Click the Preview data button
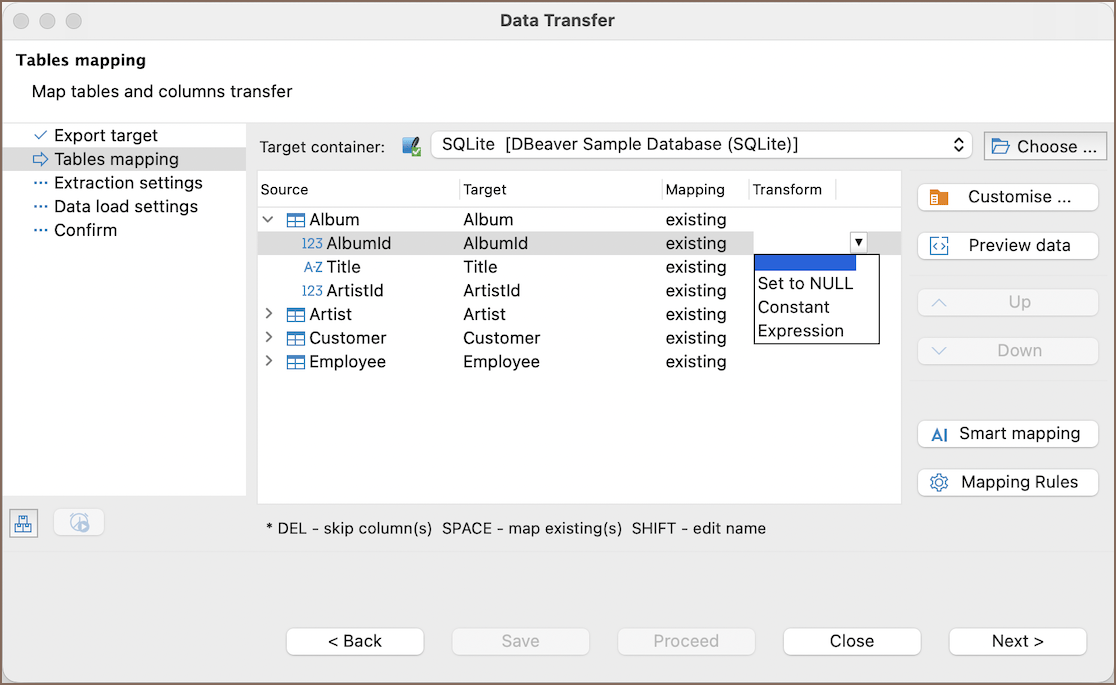1116x685 pixels. [x=1007, y=246]
